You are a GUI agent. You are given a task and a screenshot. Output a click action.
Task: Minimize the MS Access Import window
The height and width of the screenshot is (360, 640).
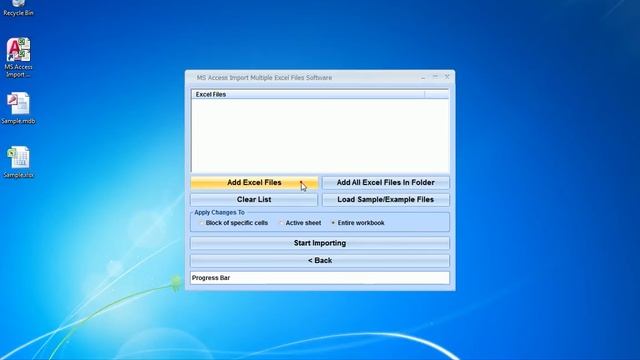click(x=423, y=77)
